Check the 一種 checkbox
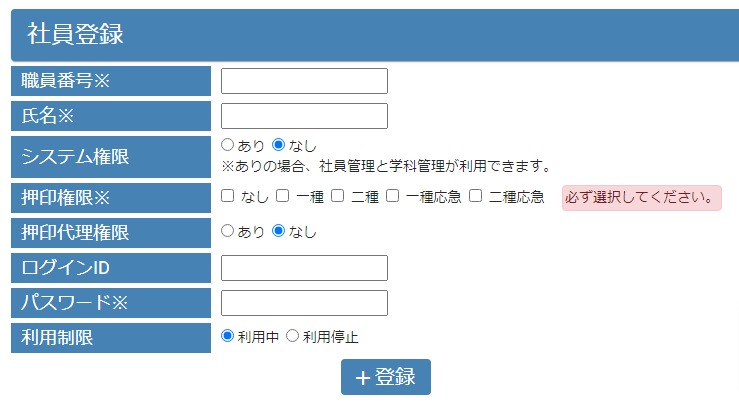 pos(283,196)
